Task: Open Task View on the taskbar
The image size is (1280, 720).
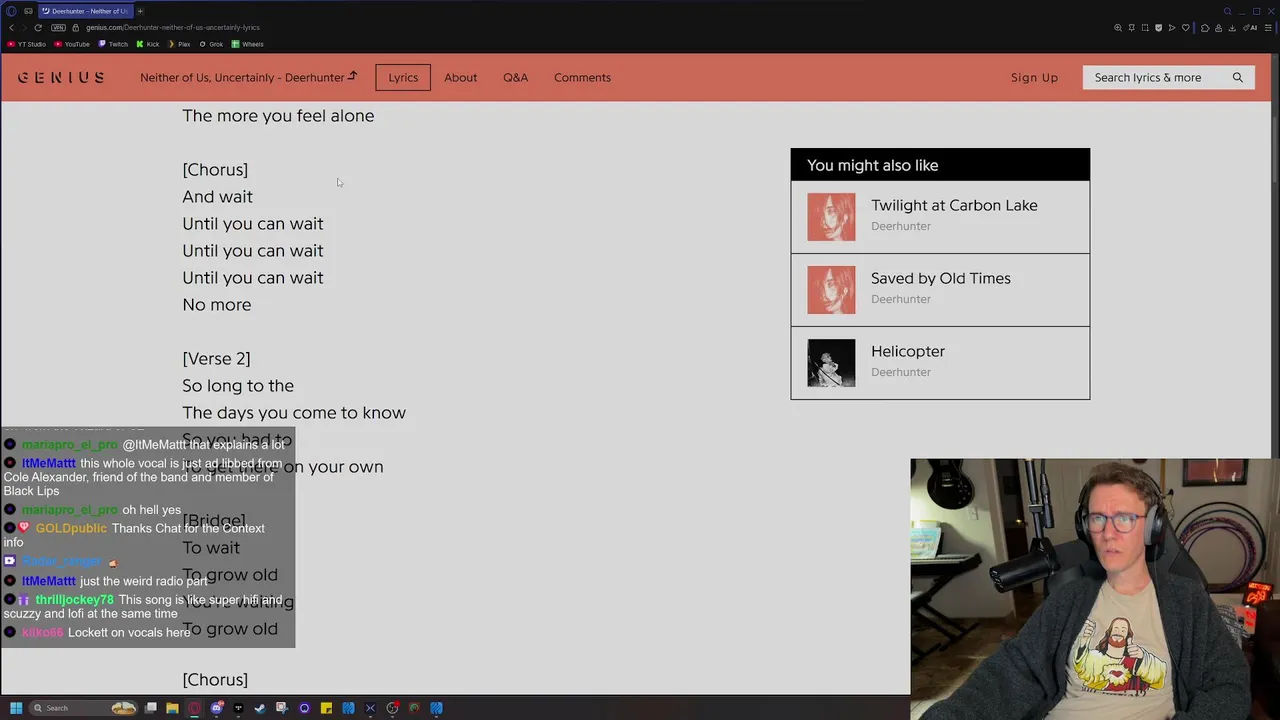Action: (151, 708)
